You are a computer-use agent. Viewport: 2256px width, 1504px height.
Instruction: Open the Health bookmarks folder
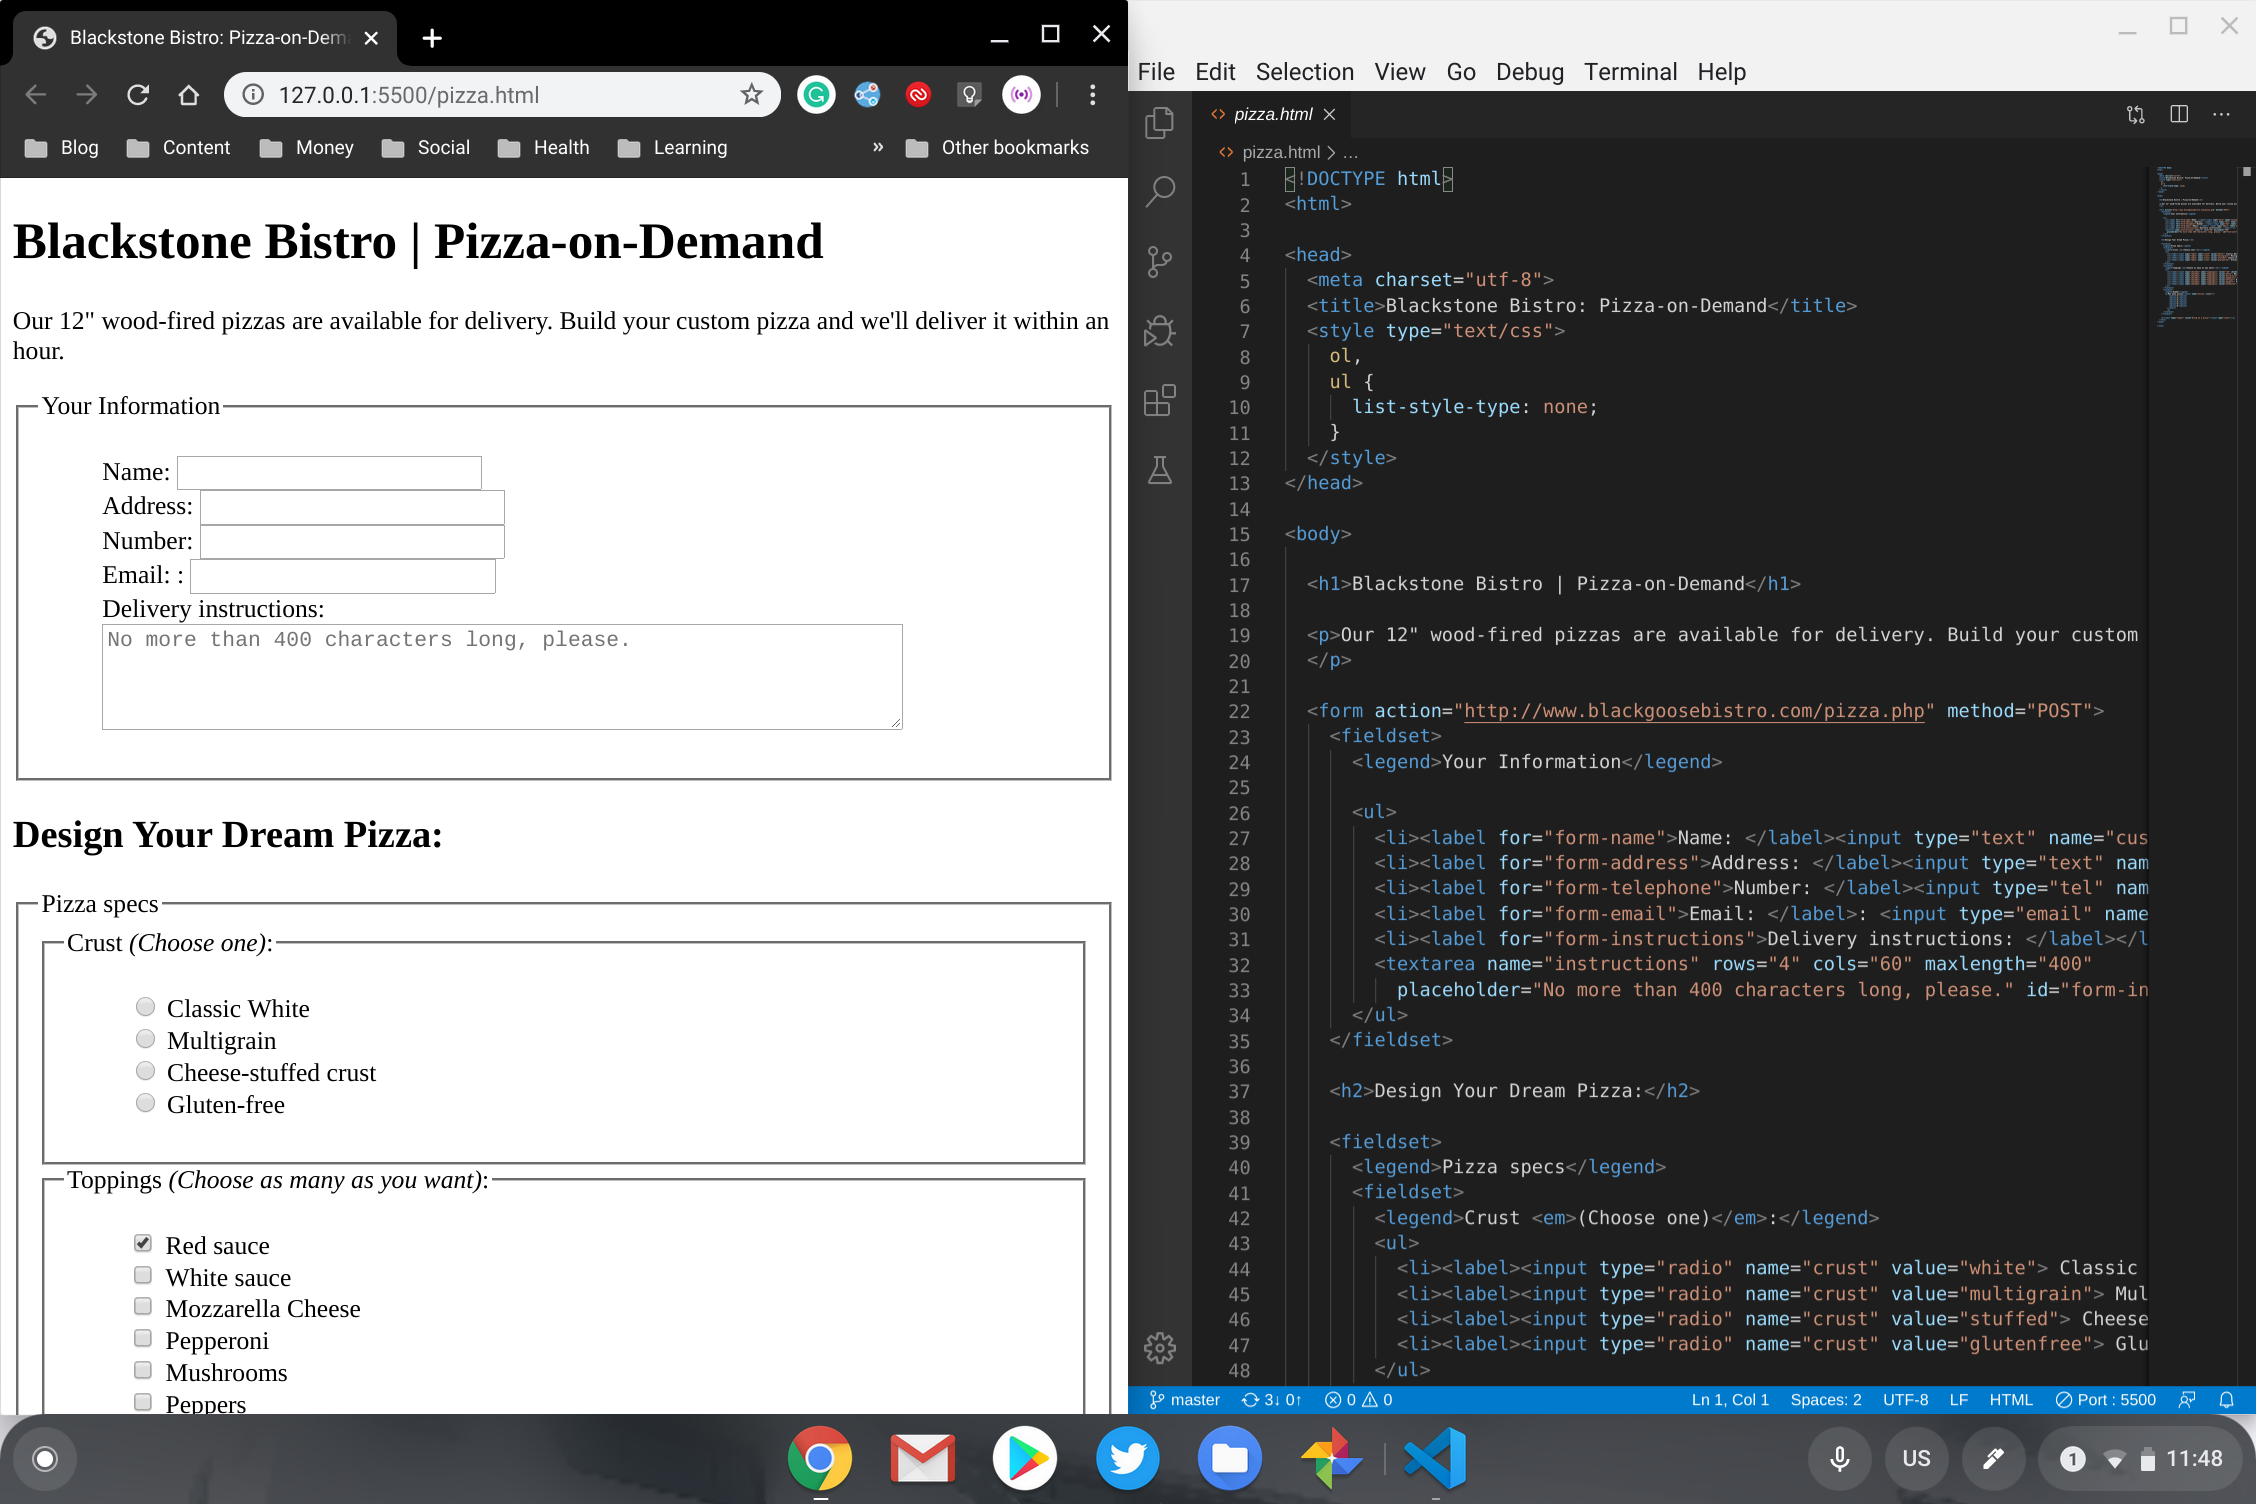tap(544, 147)
